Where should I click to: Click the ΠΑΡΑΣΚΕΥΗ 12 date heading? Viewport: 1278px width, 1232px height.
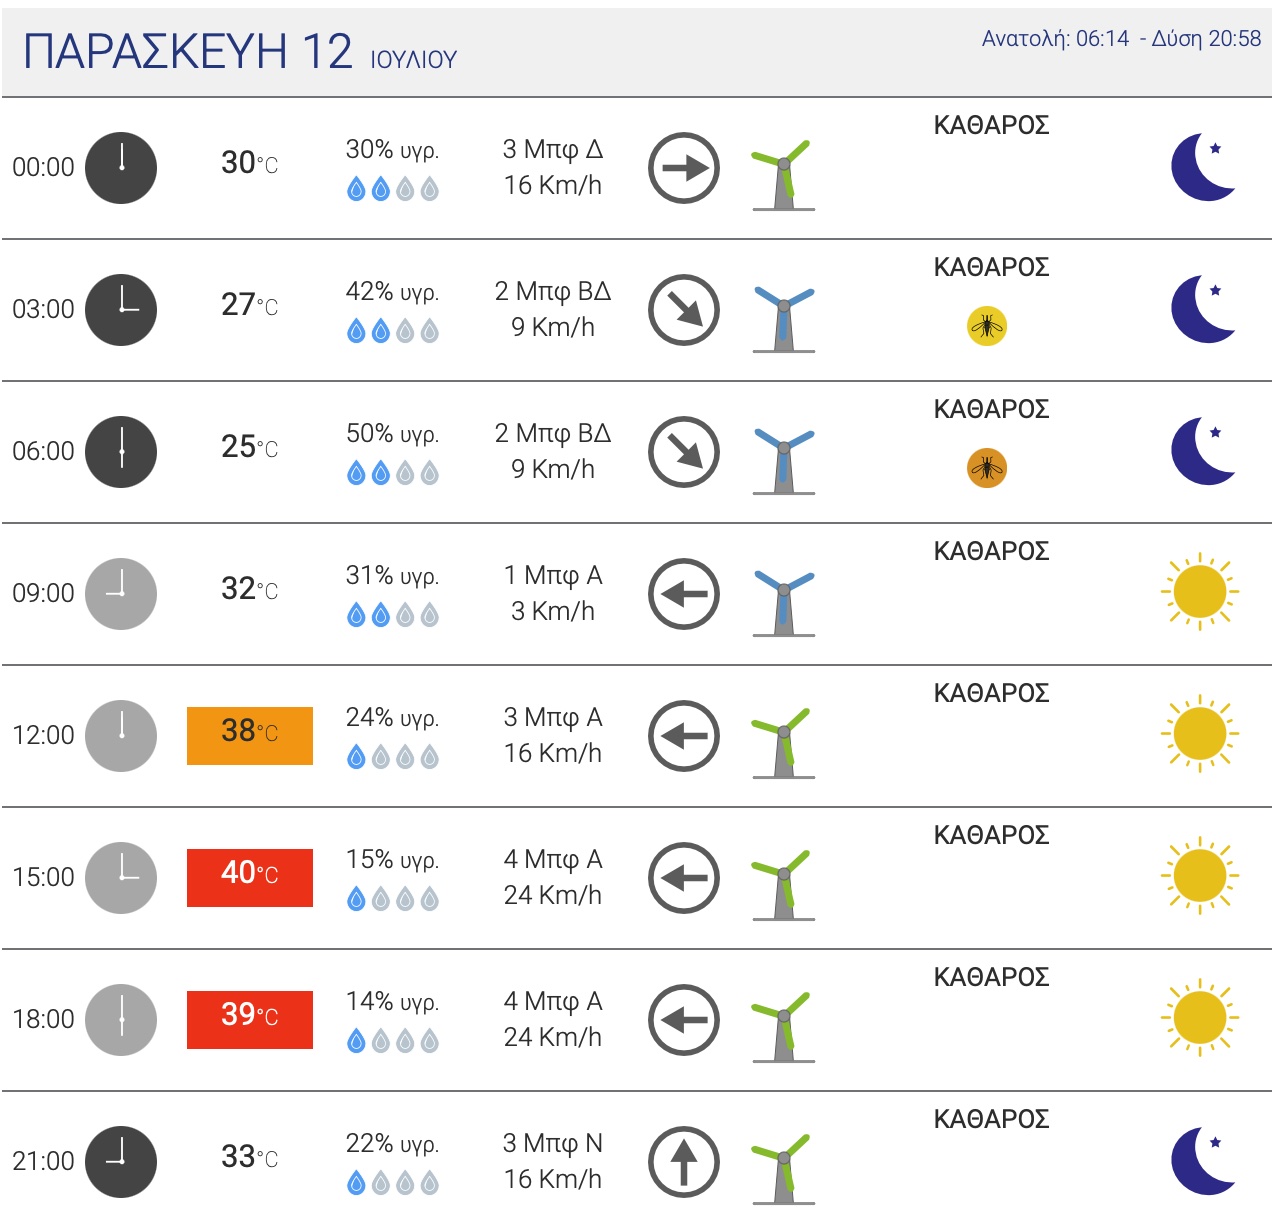(188, 52)
